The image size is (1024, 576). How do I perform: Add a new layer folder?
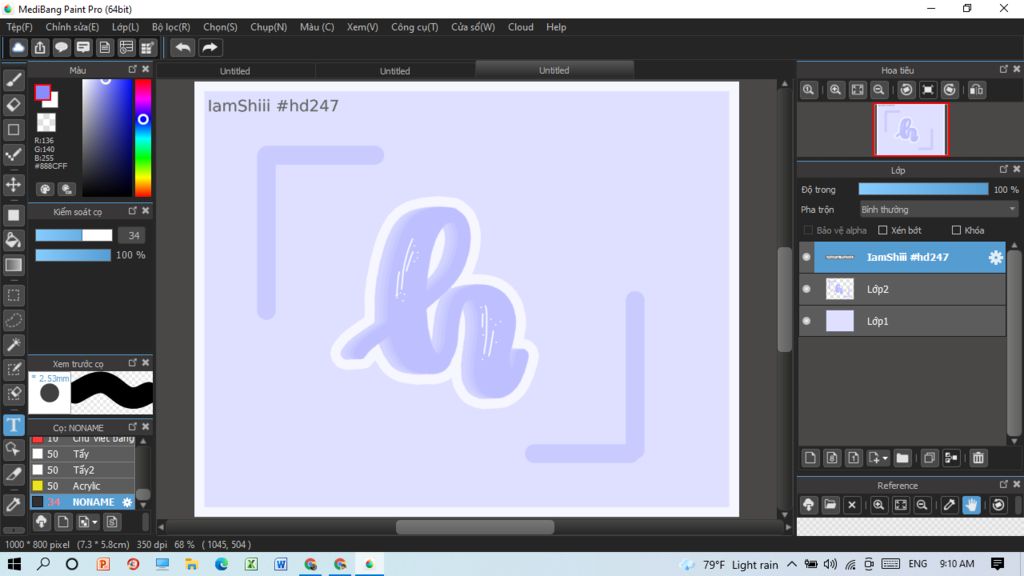tap(903, 458)
